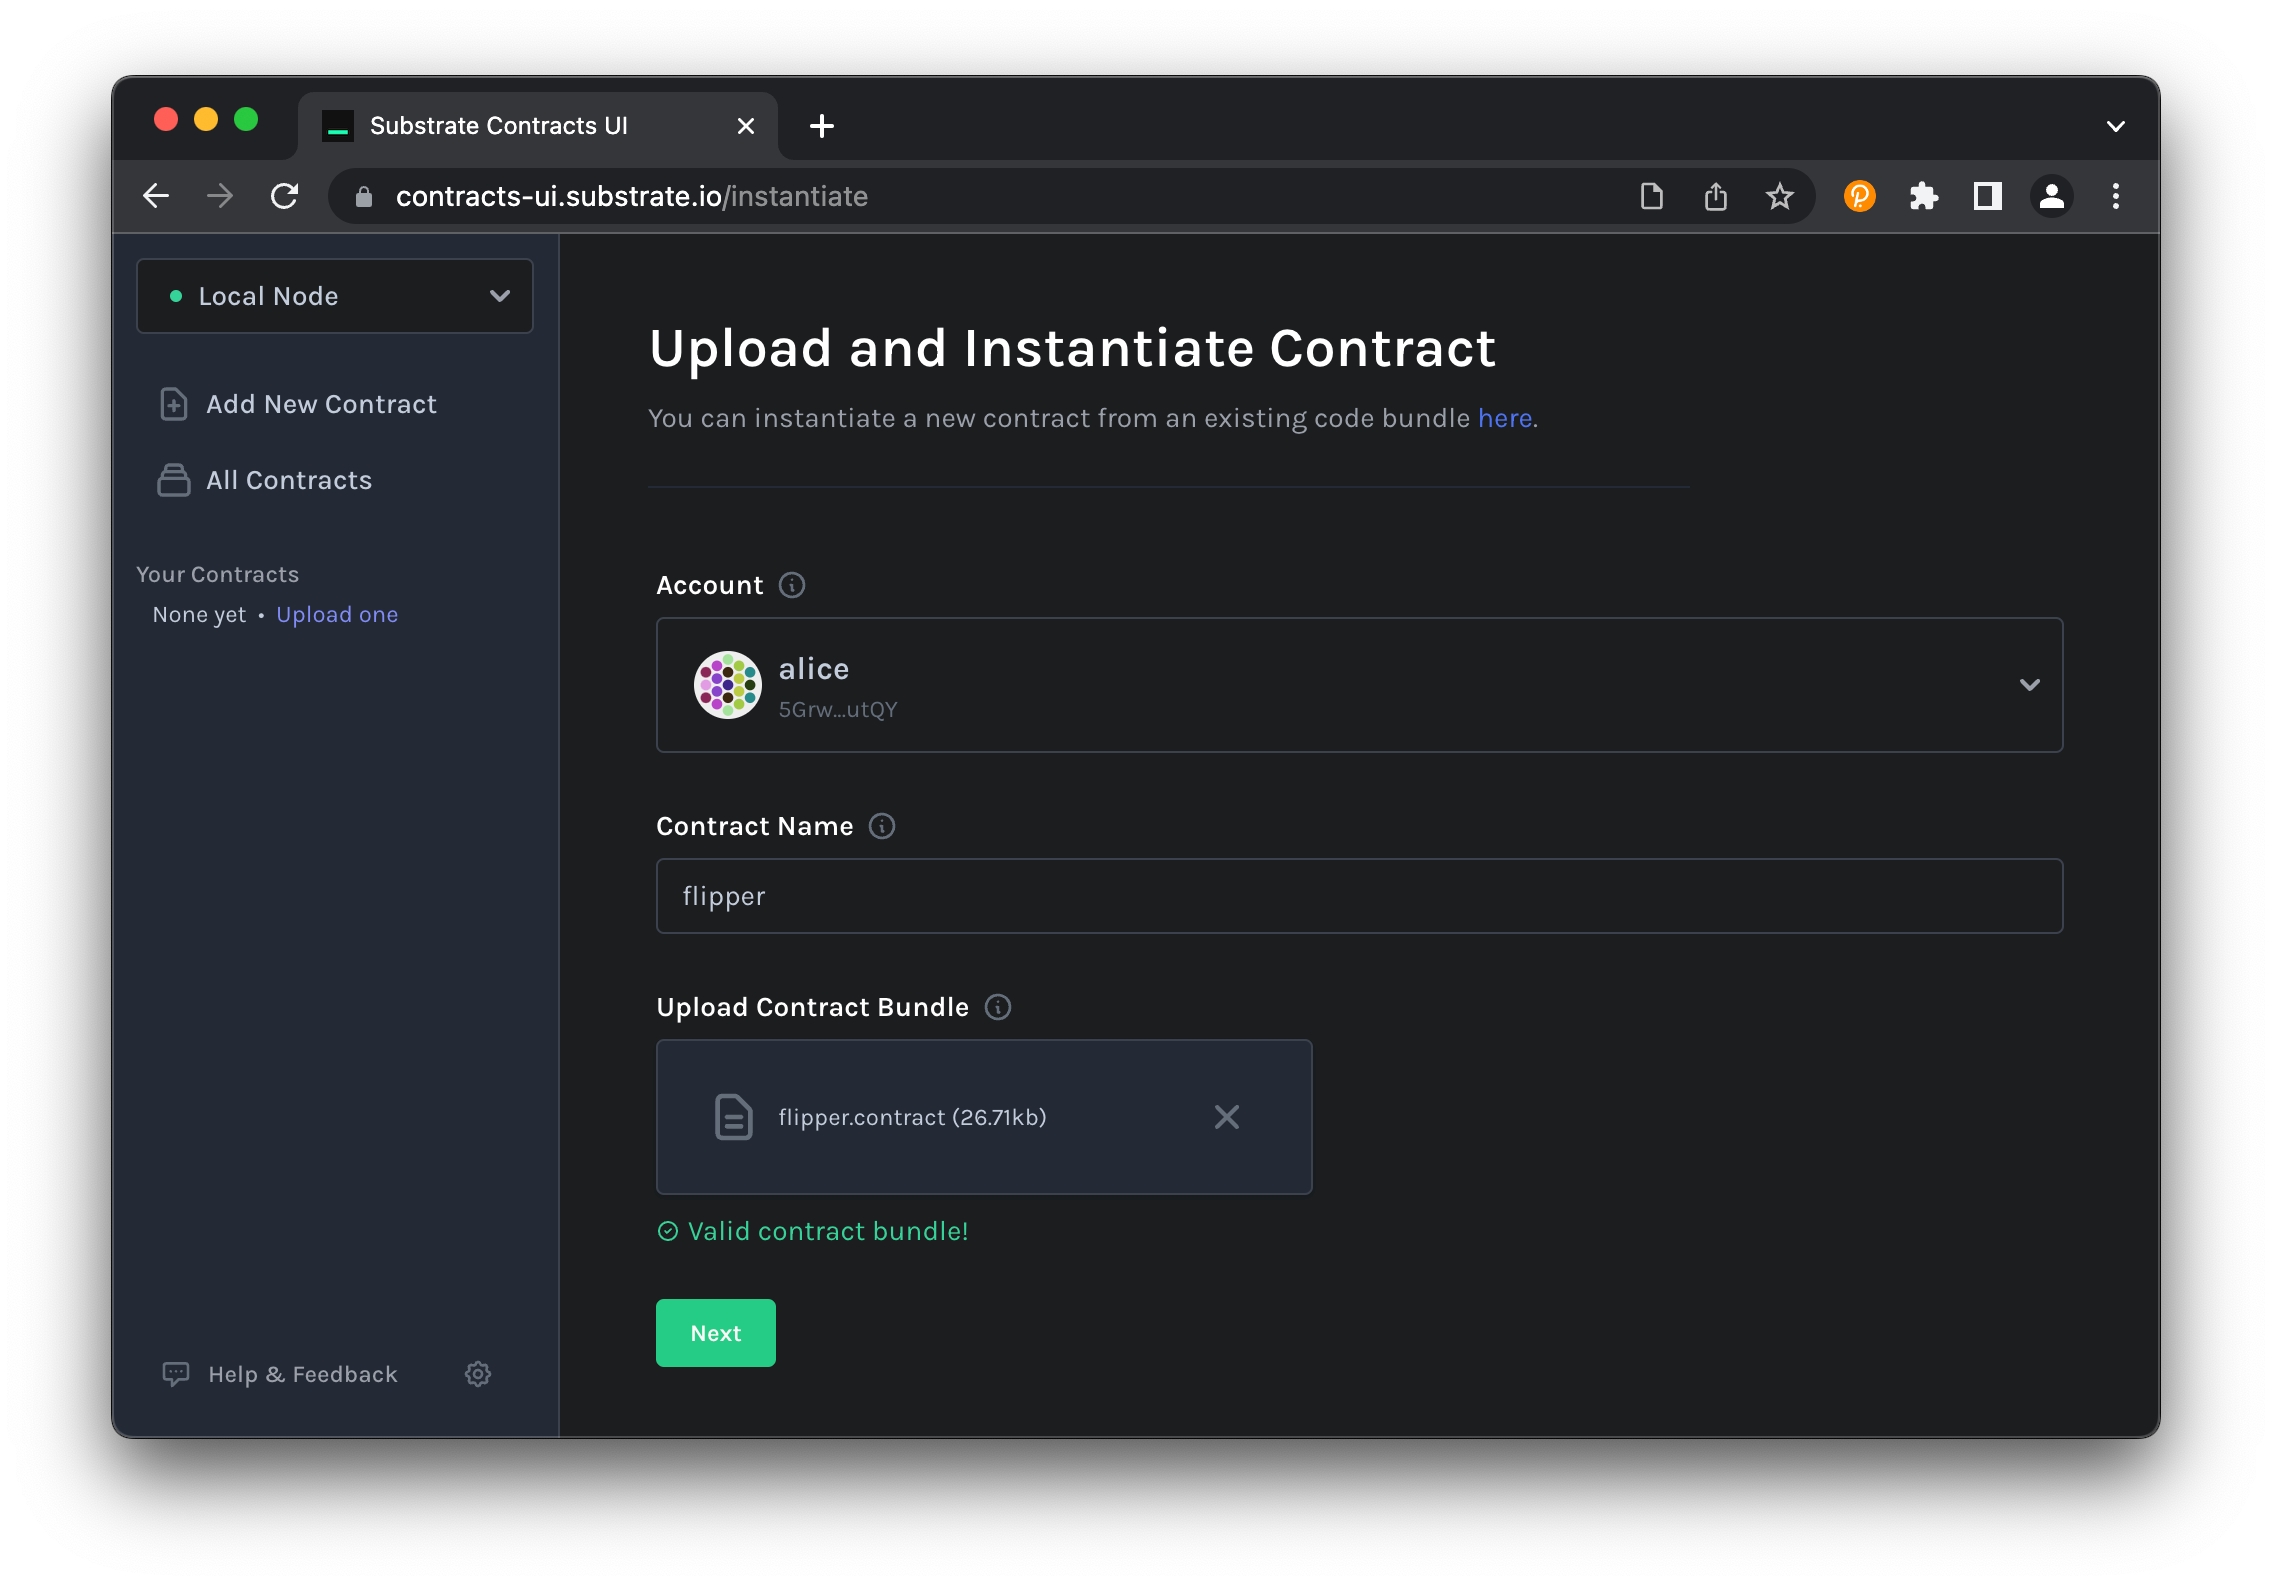Open Add New Contract in sidebar
The image size is (2272, 1586).
point(320,404)
